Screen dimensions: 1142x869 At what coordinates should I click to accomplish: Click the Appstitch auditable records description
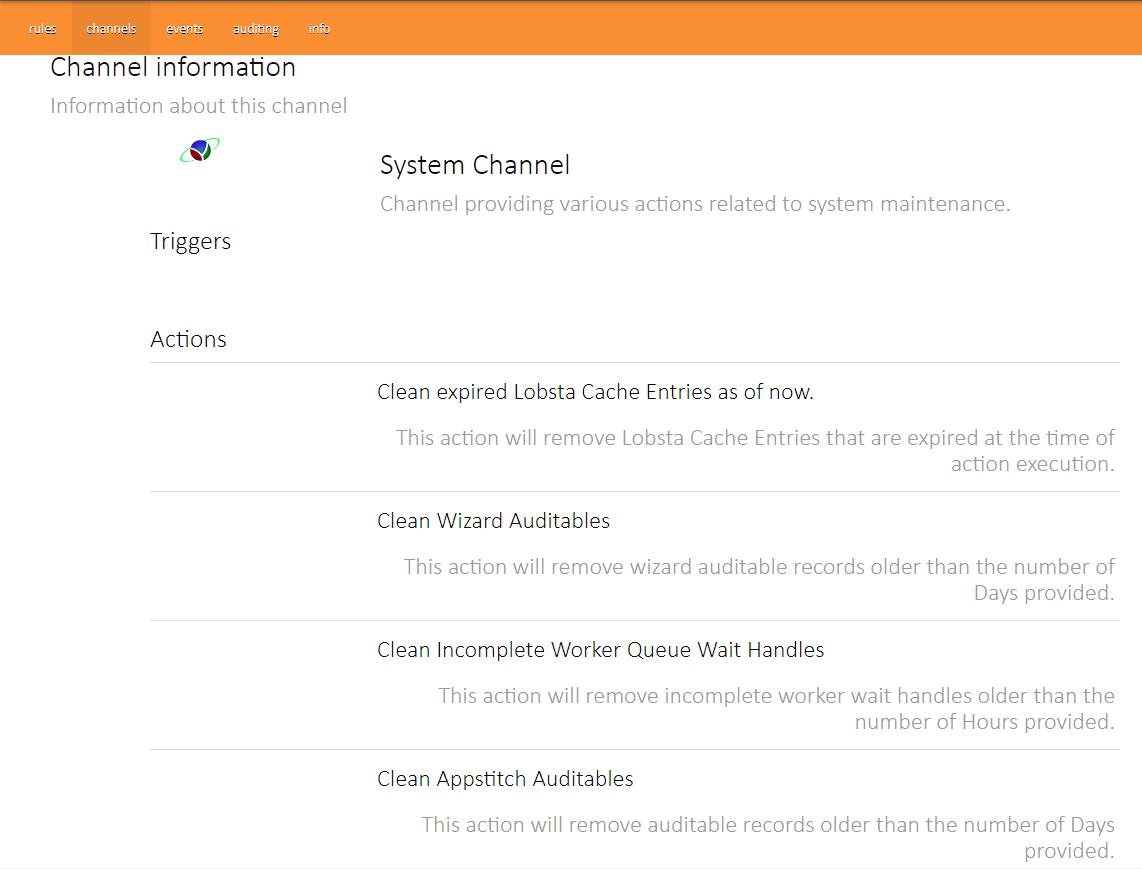point(767,837)
